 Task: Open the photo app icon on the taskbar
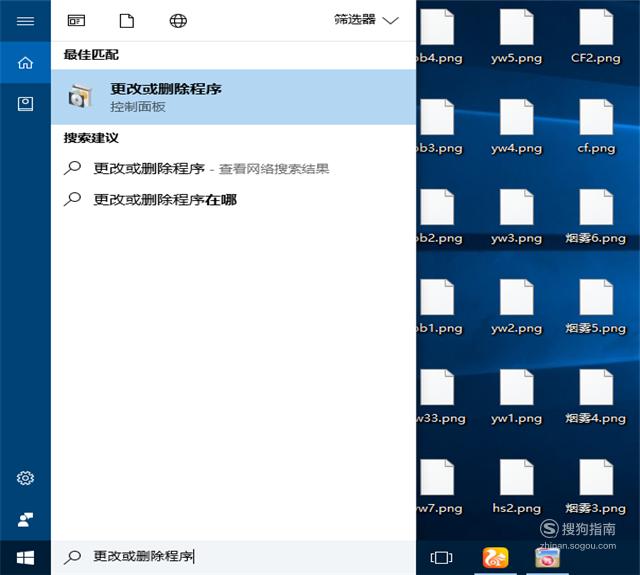click(x=547, y=558)
